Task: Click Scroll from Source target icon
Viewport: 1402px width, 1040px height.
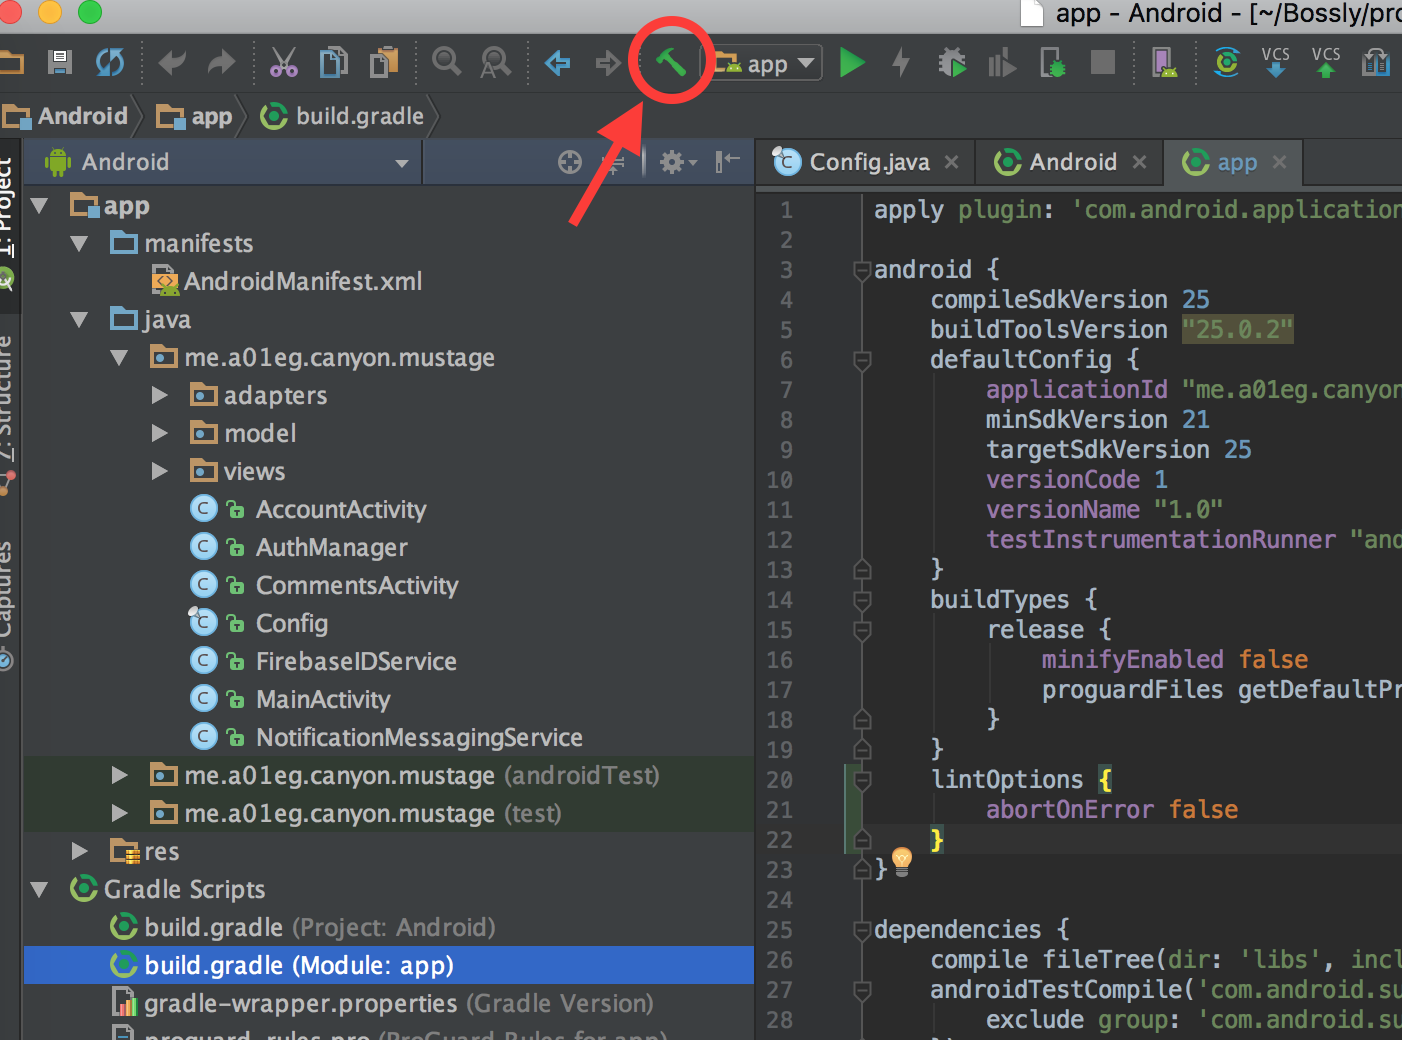Action: tap(570, 162)
